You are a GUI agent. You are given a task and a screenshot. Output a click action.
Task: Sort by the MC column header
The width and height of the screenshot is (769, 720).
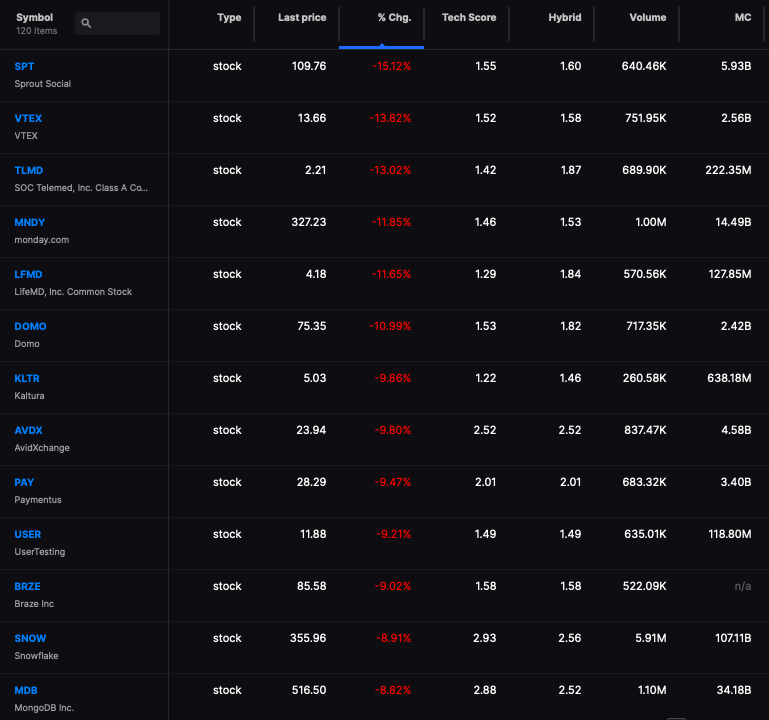point(743,17)
